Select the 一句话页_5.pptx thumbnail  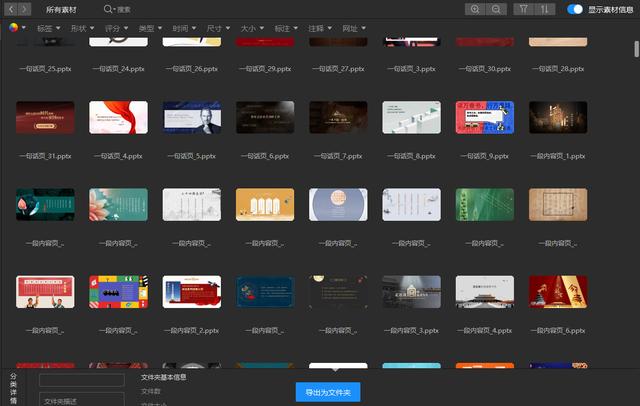click(192, 118)
